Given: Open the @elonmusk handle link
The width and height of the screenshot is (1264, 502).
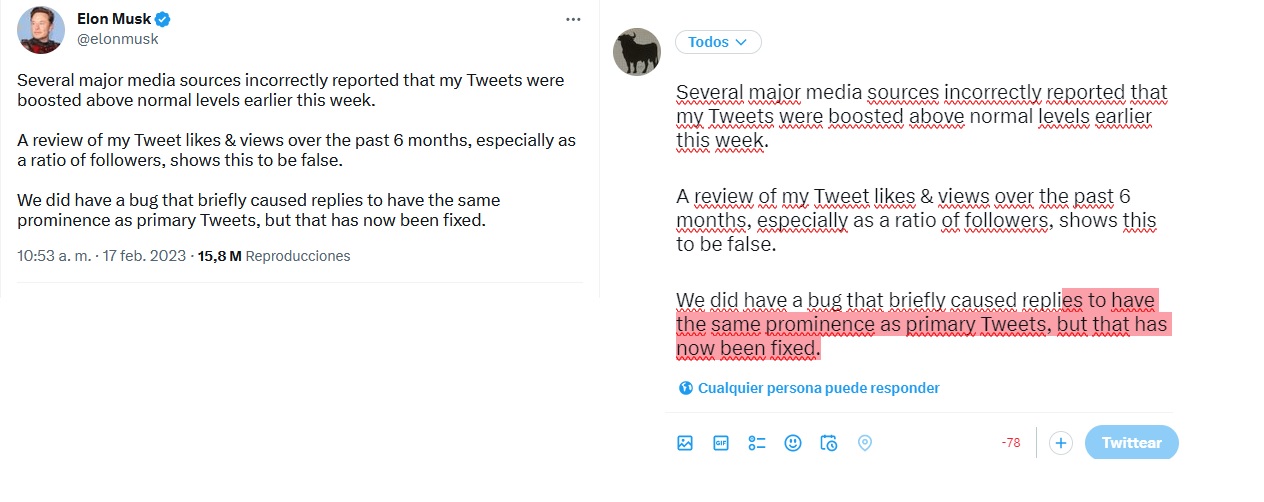Looking at the screenshot, I should [118, 39].
